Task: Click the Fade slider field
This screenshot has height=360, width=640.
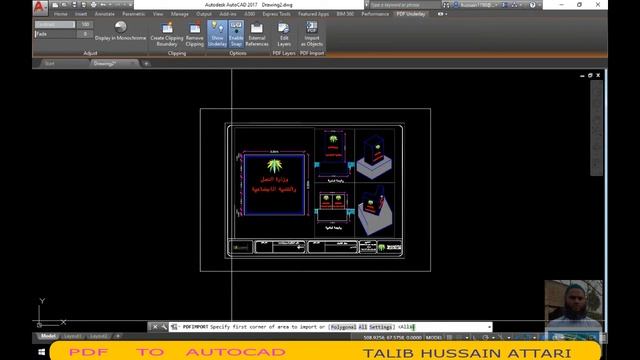Action: point(55,34)
